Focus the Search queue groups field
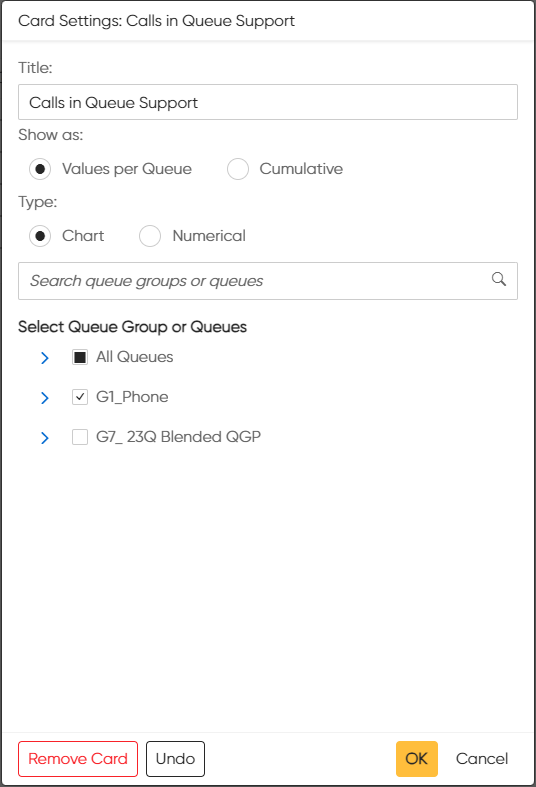The height and width of the screenshot is (787, 536). (x=268, y=281)
